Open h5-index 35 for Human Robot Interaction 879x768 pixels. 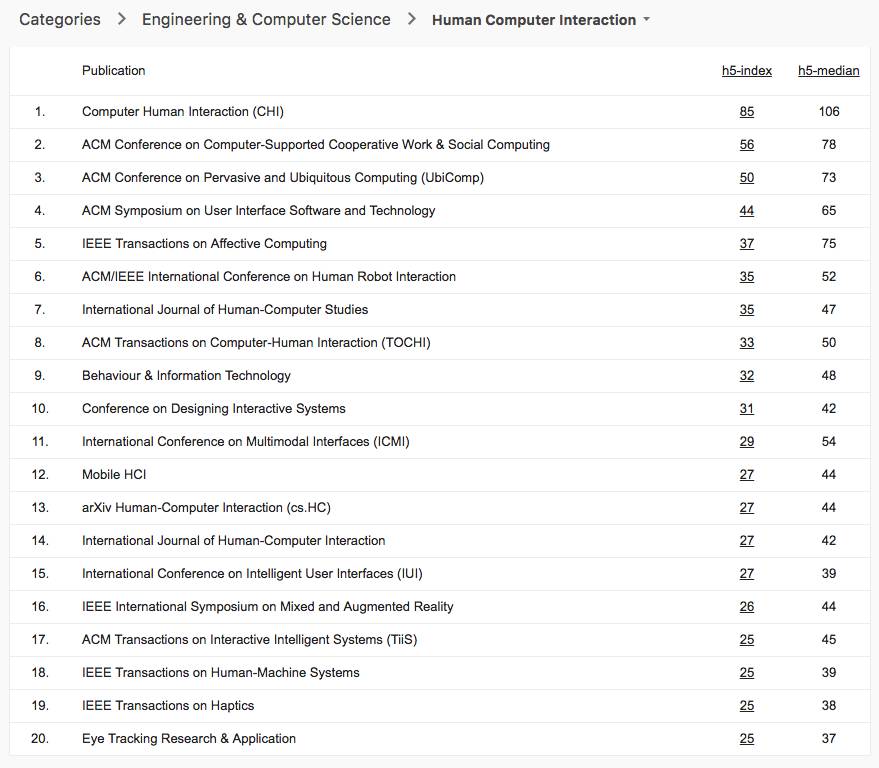(x=747, y=277)
